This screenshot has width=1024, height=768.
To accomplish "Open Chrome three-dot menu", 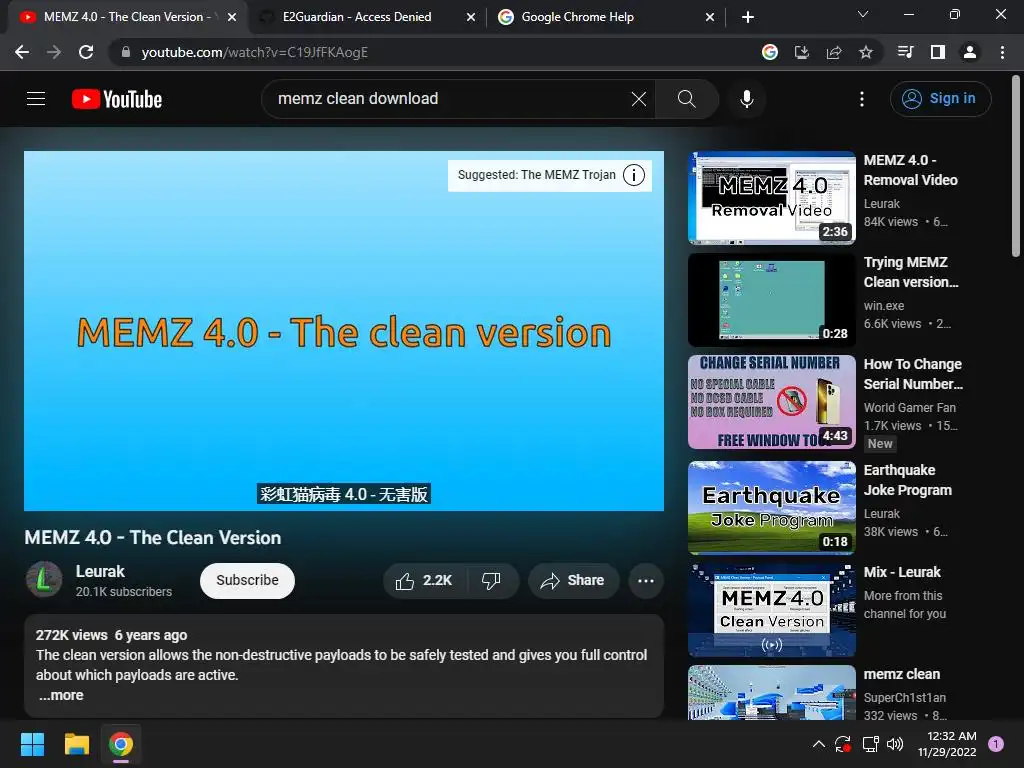I will [1002, 52].
